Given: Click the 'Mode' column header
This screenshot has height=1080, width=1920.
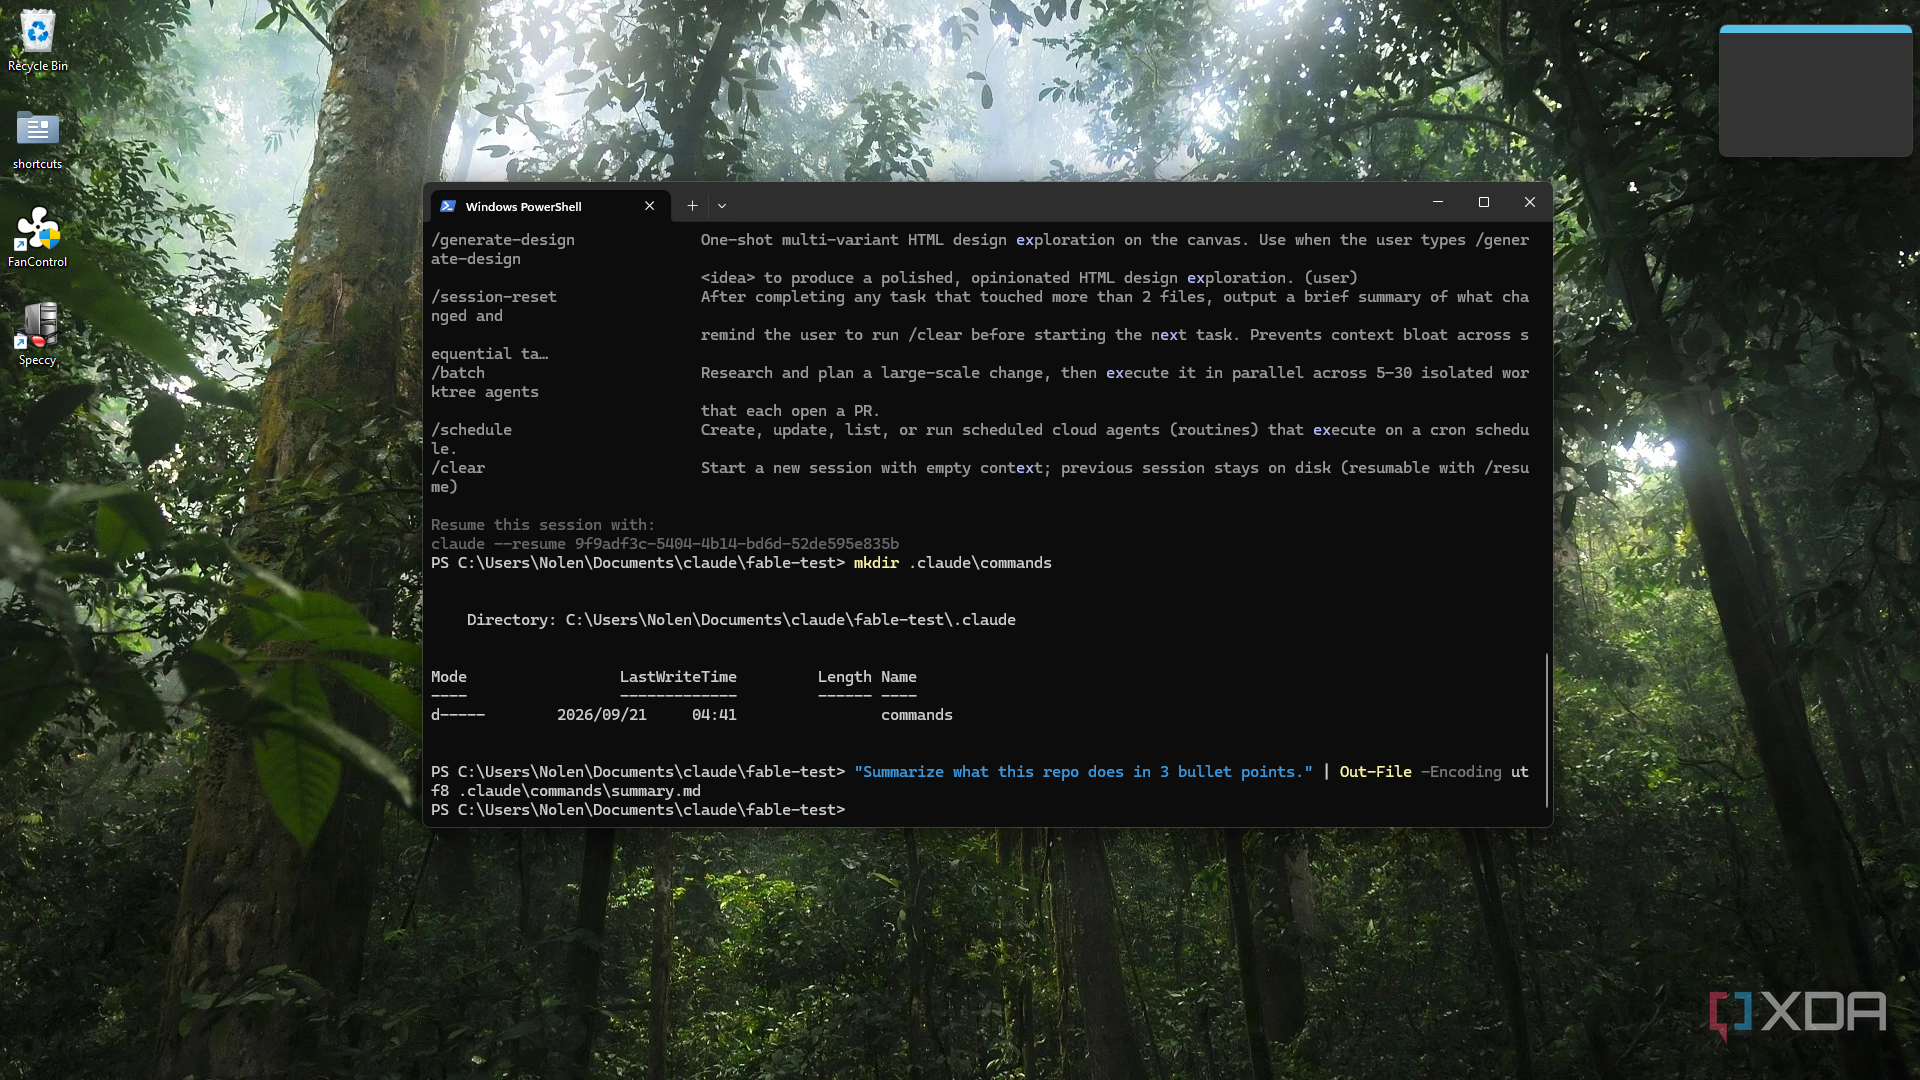Looking at the screenshot, I should 449,677.
